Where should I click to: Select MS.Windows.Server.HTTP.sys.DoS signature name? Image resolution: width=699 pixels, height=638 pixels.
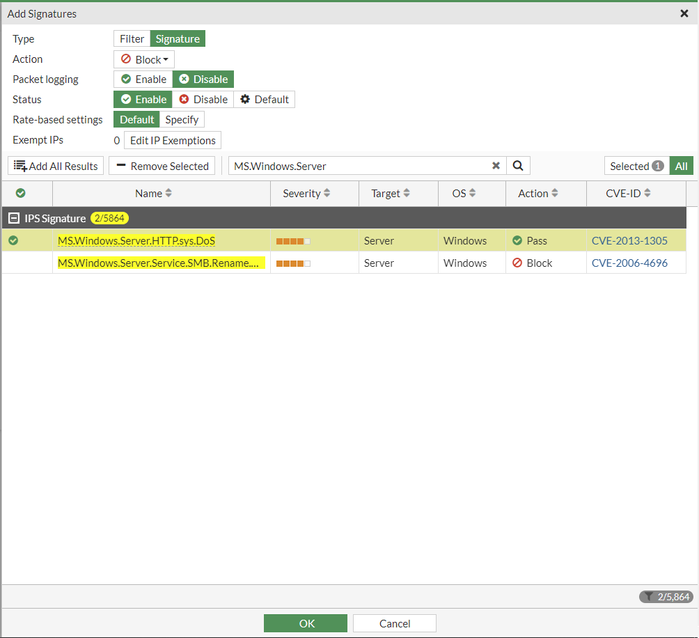(136, 241)
